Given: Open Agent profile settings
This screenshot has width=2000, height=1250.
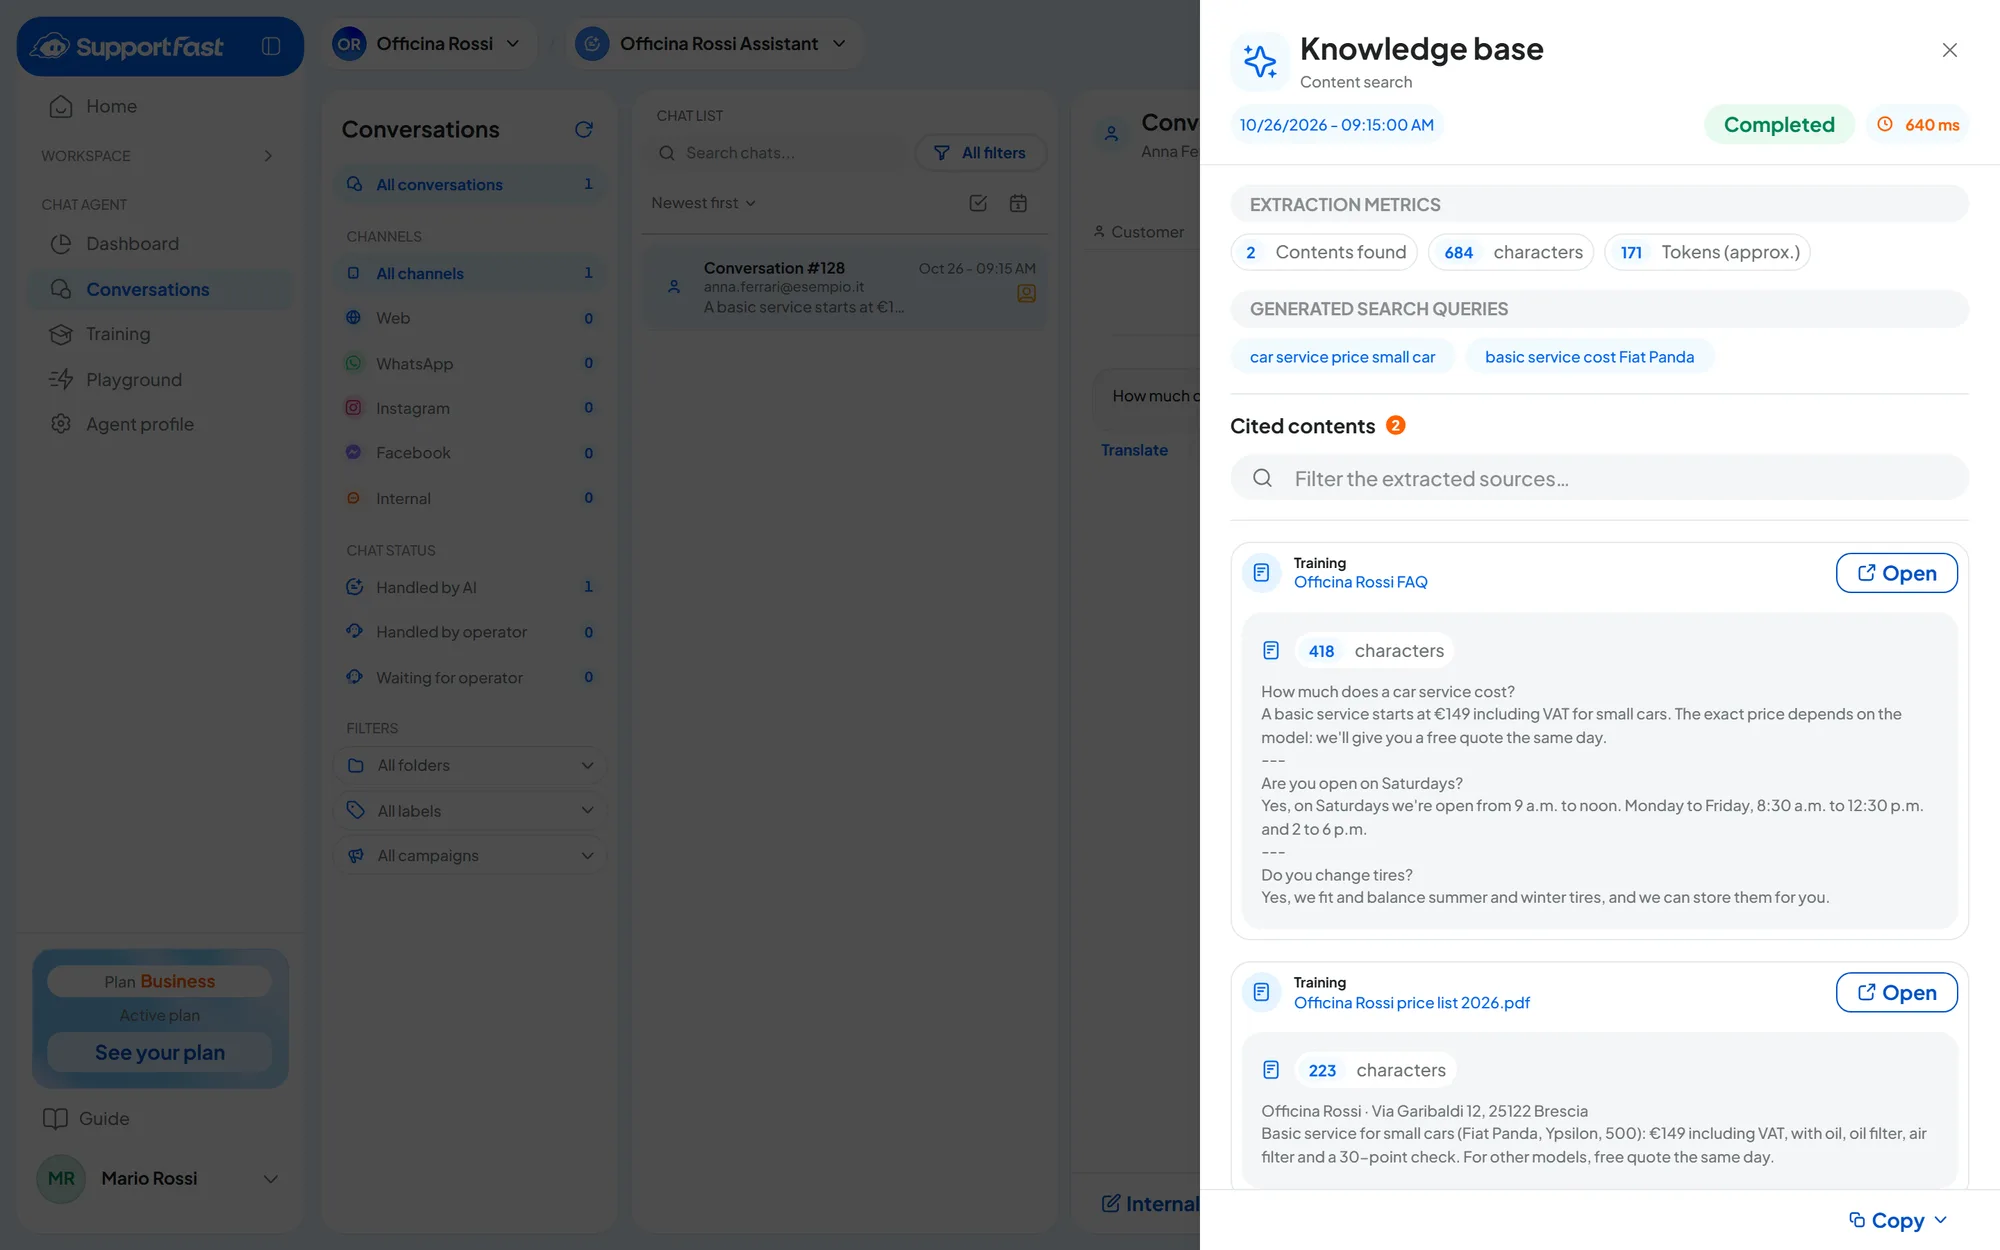Looking at the screenshot, I should 160,424.
